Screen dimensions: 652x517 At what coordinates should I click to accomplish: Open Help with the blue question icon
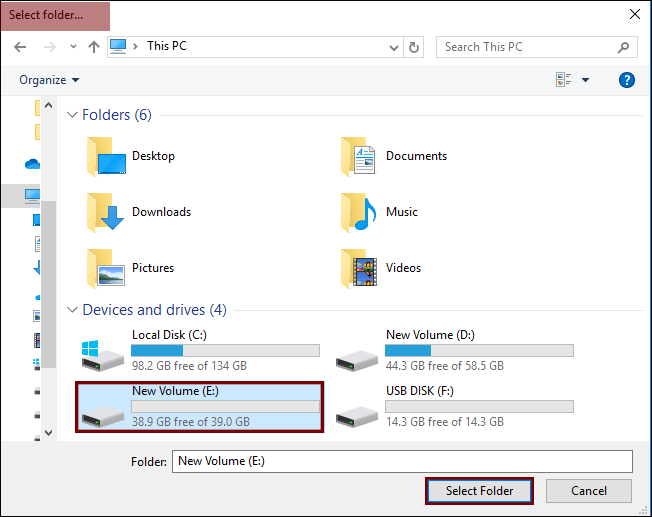[x=627, y=80]
